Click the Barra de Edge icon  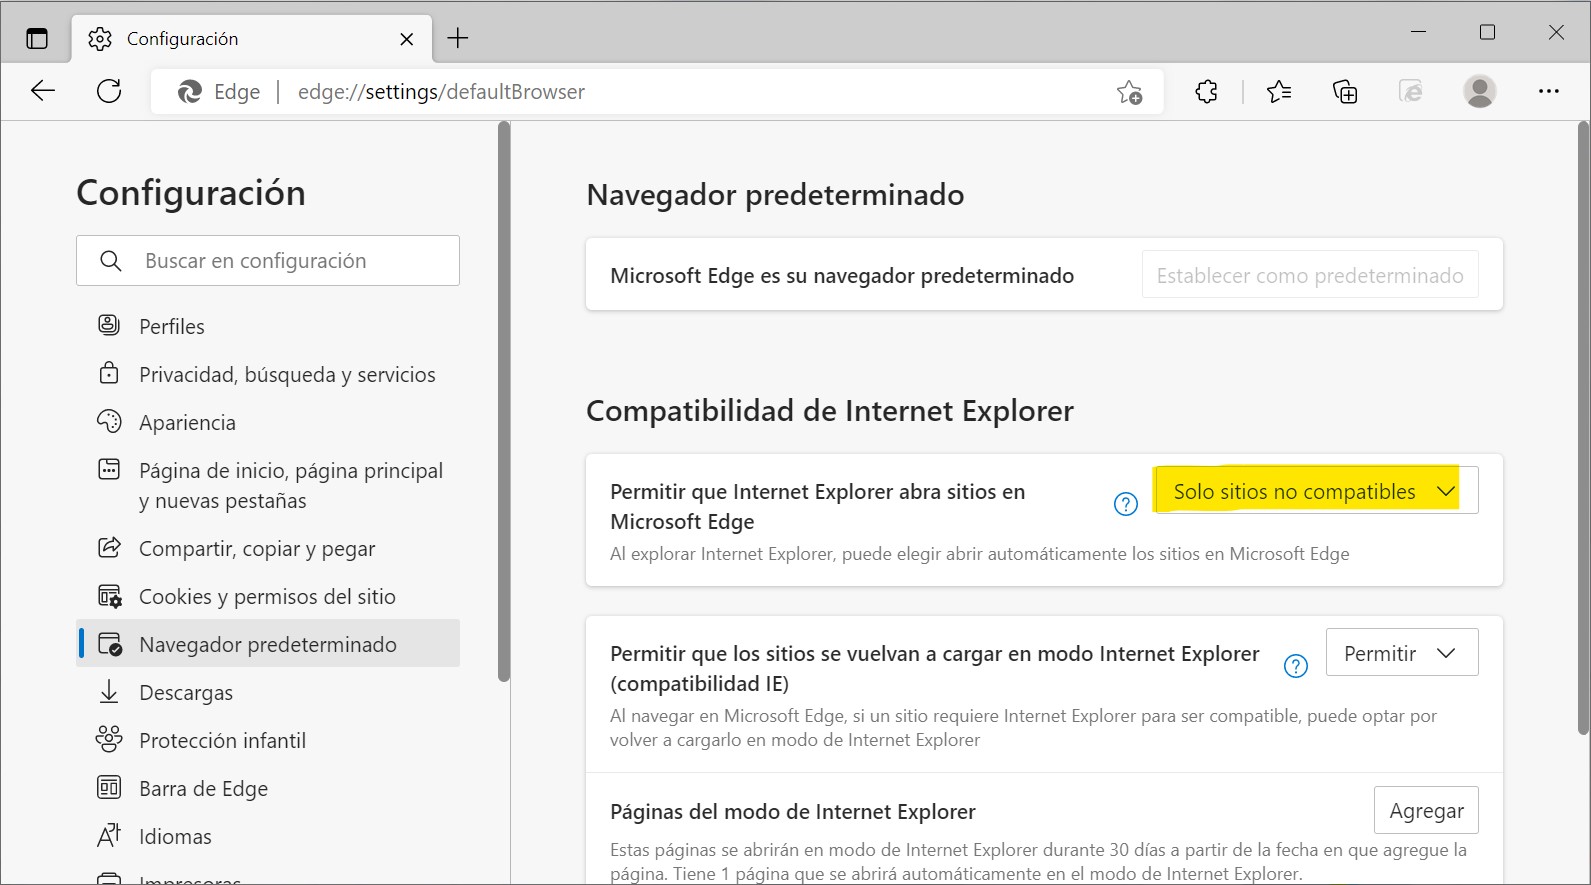109,787
